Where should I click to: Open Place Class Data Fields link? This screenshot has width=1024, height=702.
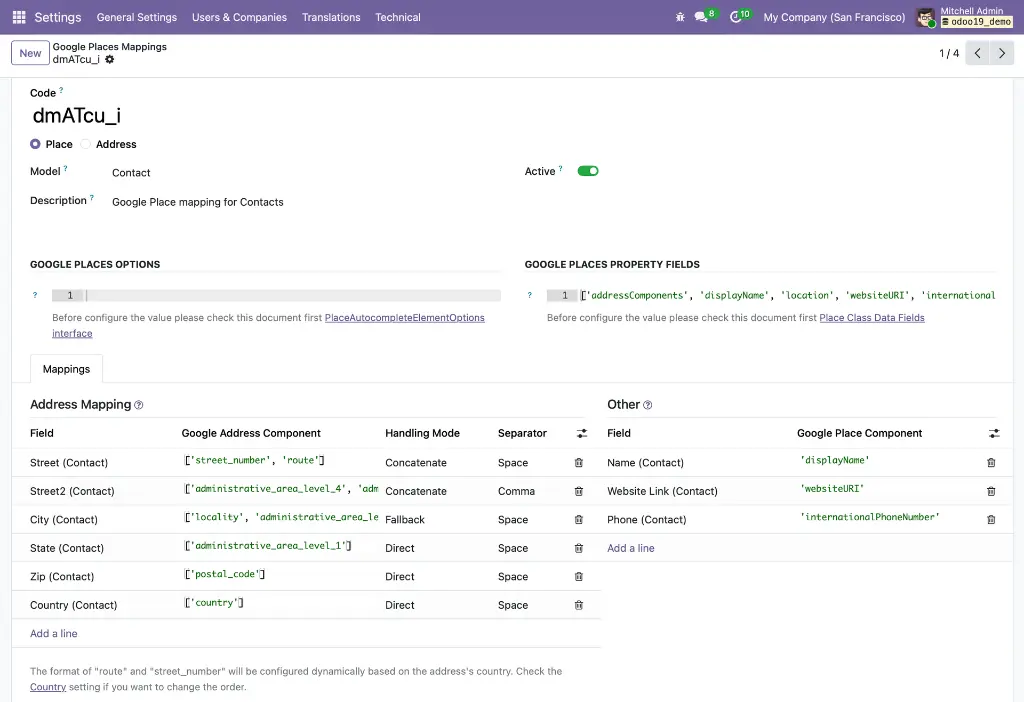(x=872, y=317)
